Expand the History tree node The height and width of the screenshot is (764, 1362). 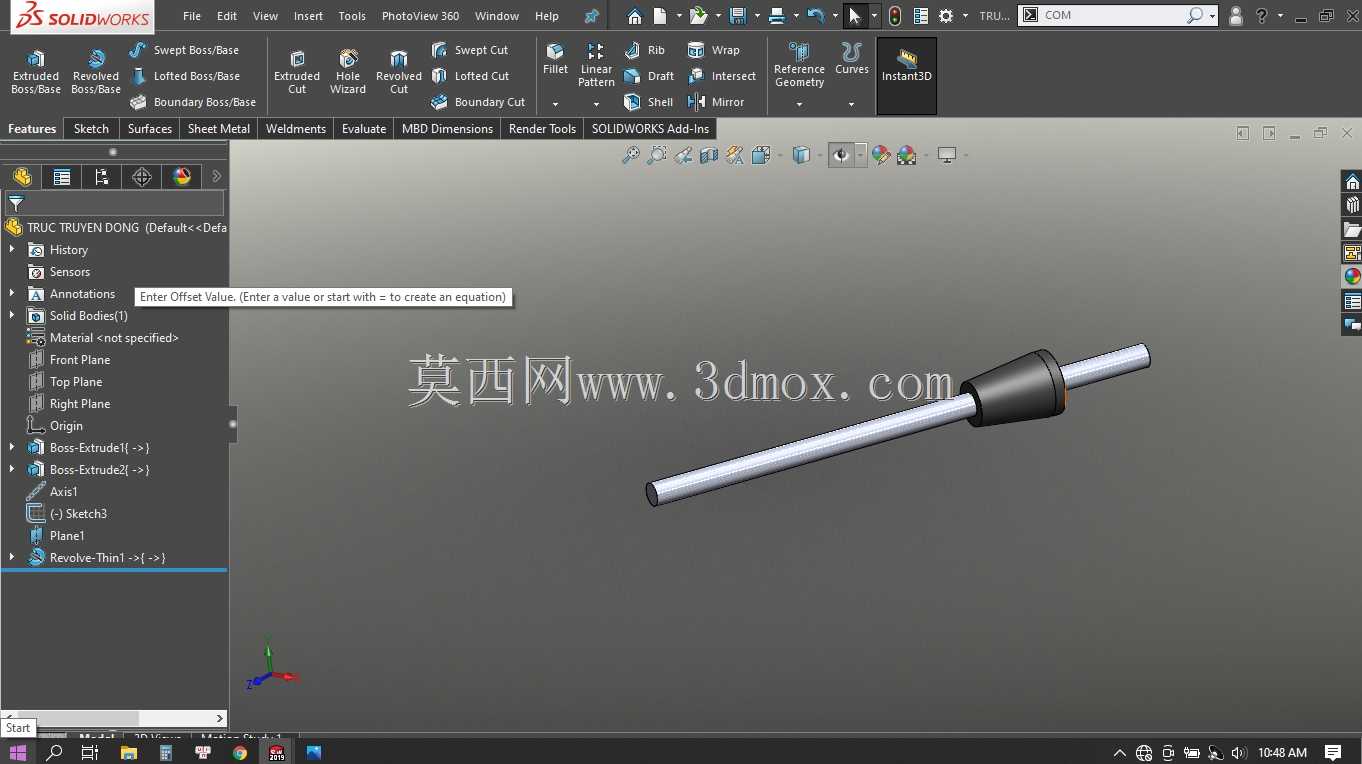pyautogui.click(x=12, y=250)
